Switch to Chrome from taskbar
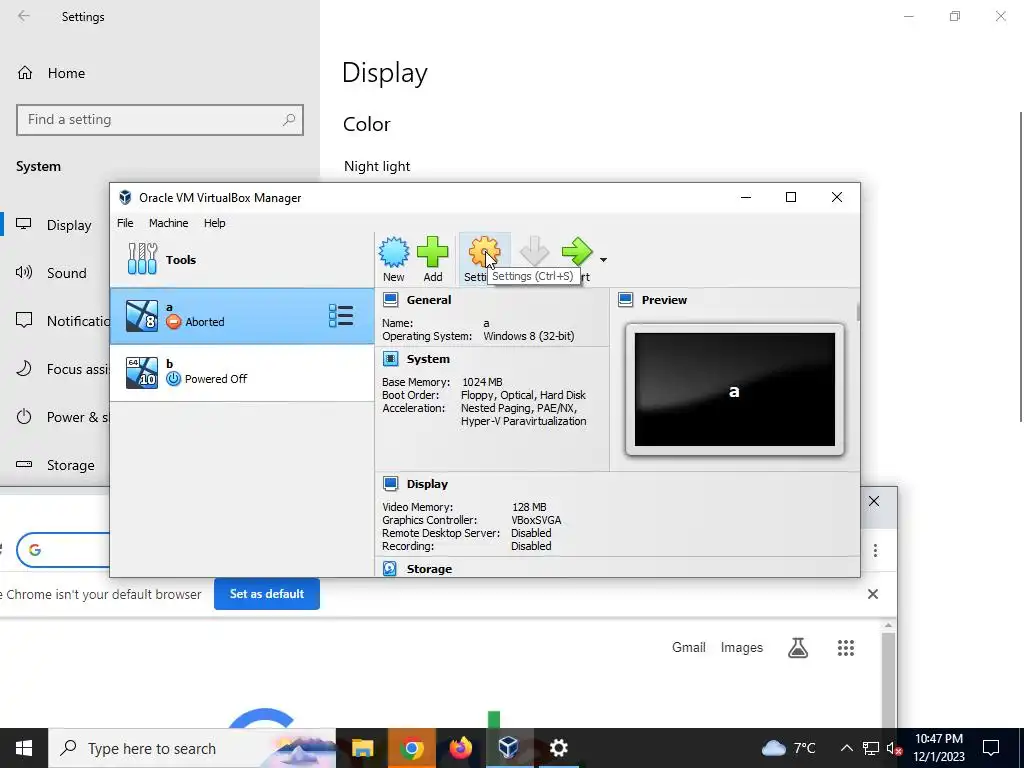Image resolution: width=1024 pixels, height=768 pixels. click(x=411, y=748)
